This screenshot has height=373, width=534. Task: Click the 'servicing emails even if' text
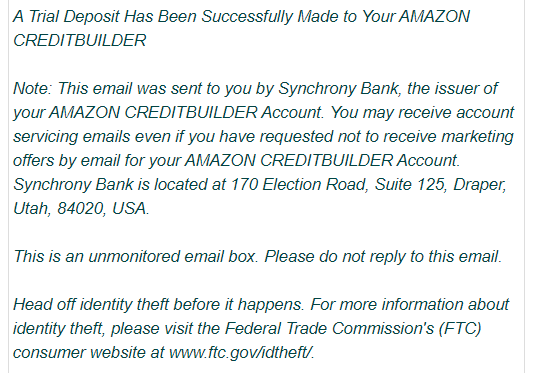[x=96, y=137]
